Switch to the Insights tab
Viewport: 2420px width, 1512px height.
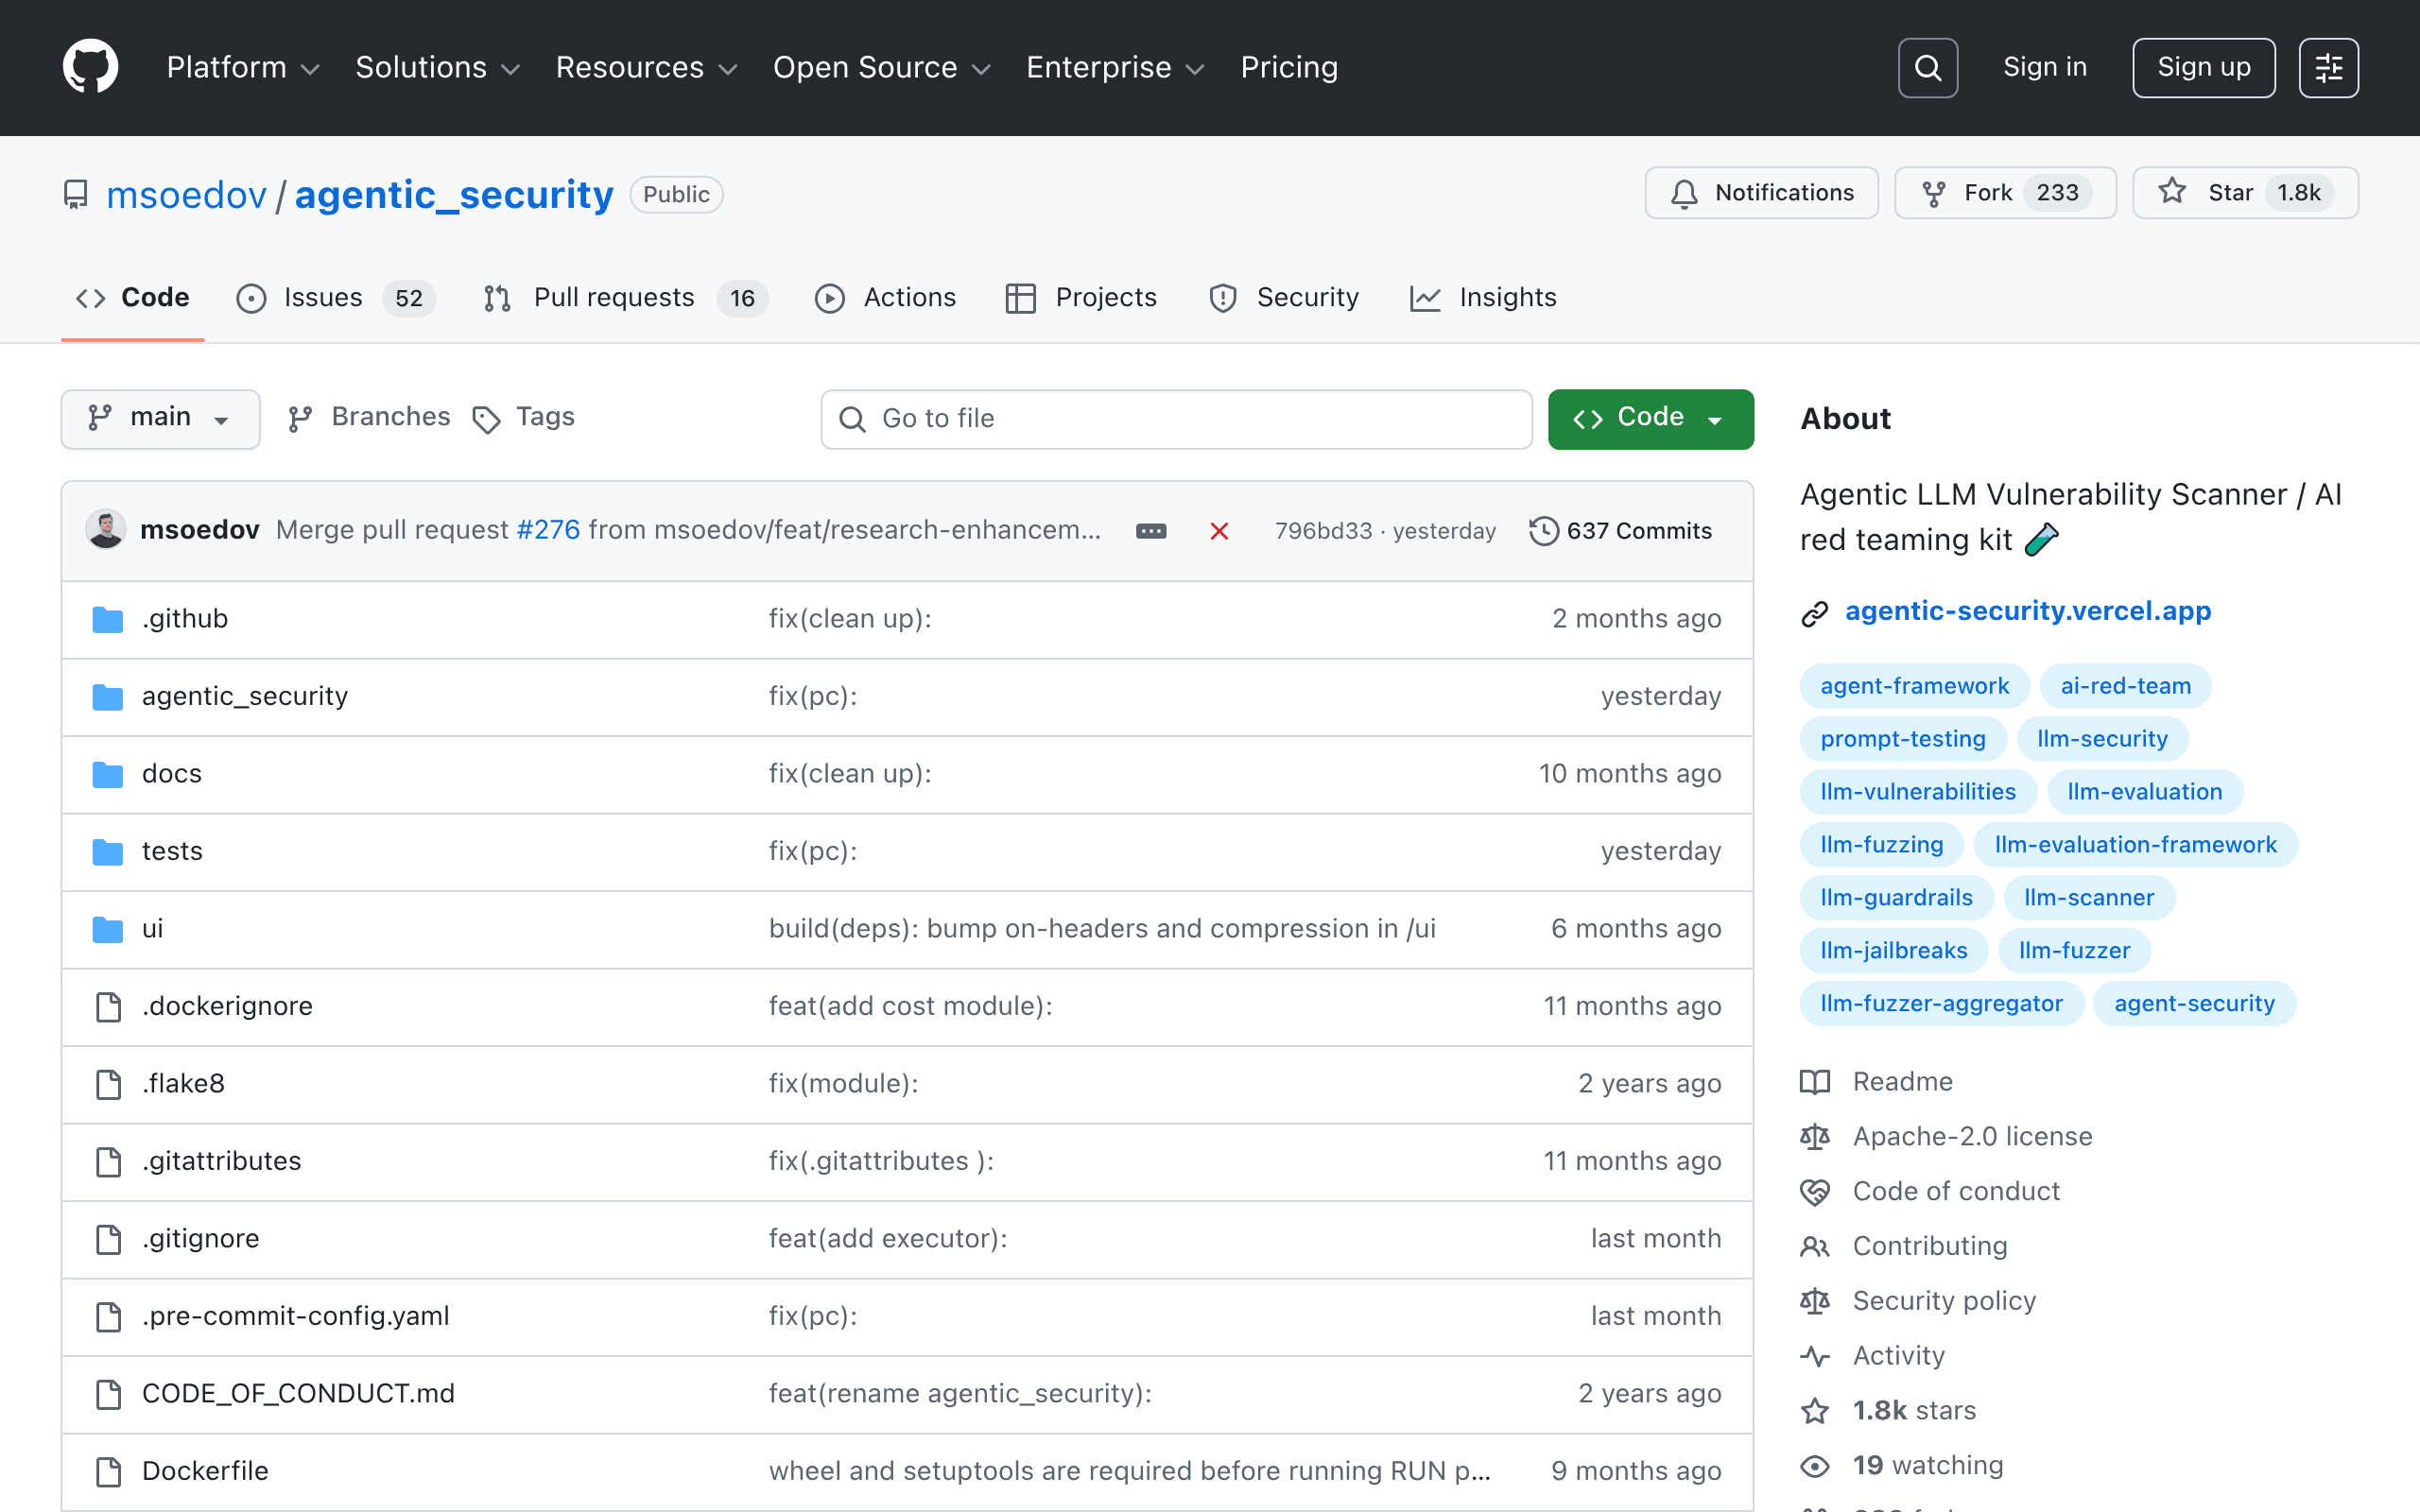click(x=1483, y=298)
